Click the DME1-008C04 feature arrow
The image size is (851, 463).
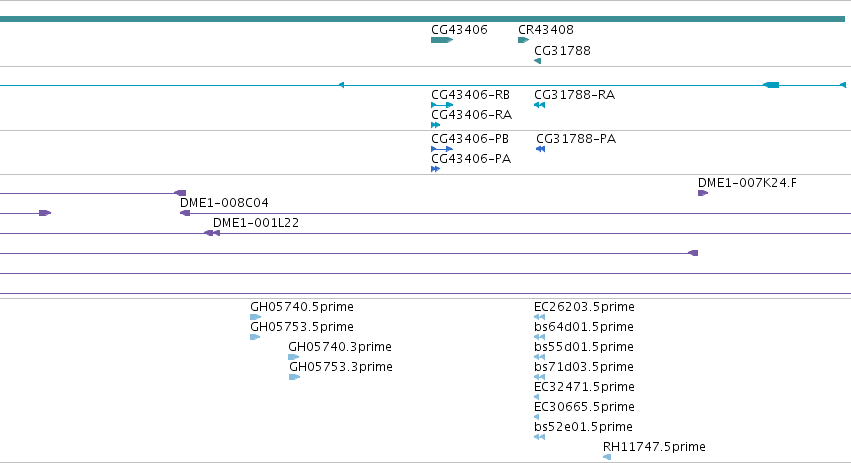185,213
